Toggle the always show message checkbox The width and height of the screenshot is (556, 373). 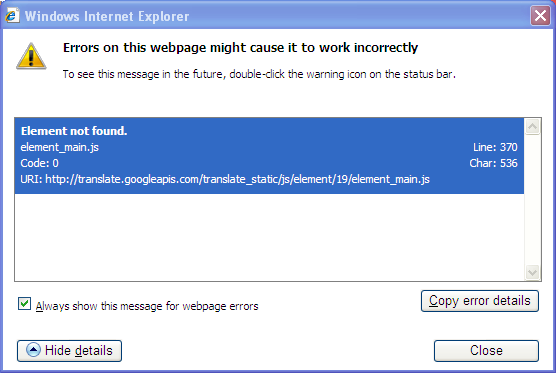(x=24, y=304)
